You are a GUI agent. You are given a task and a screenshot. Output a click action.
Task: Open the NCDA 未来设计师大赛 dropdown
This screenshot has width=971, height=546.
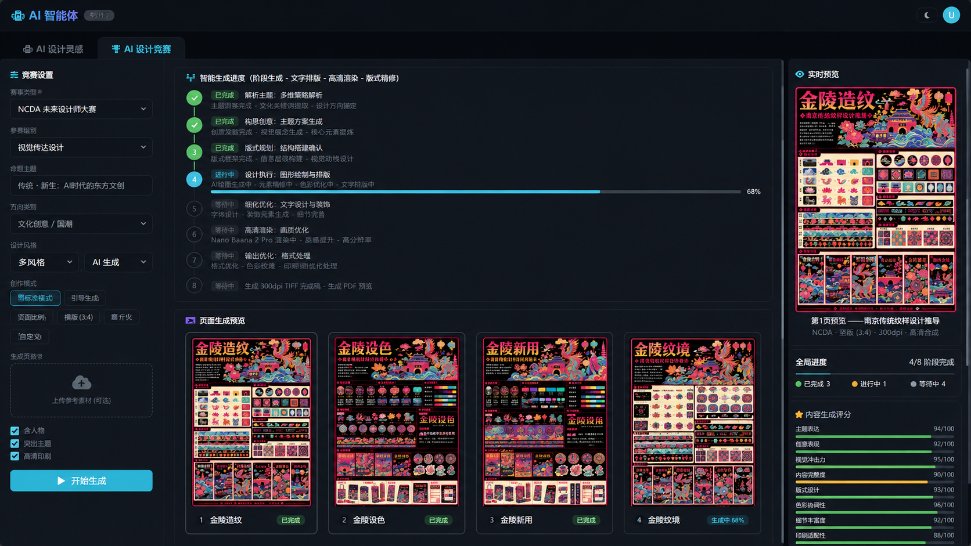(81, 109)
